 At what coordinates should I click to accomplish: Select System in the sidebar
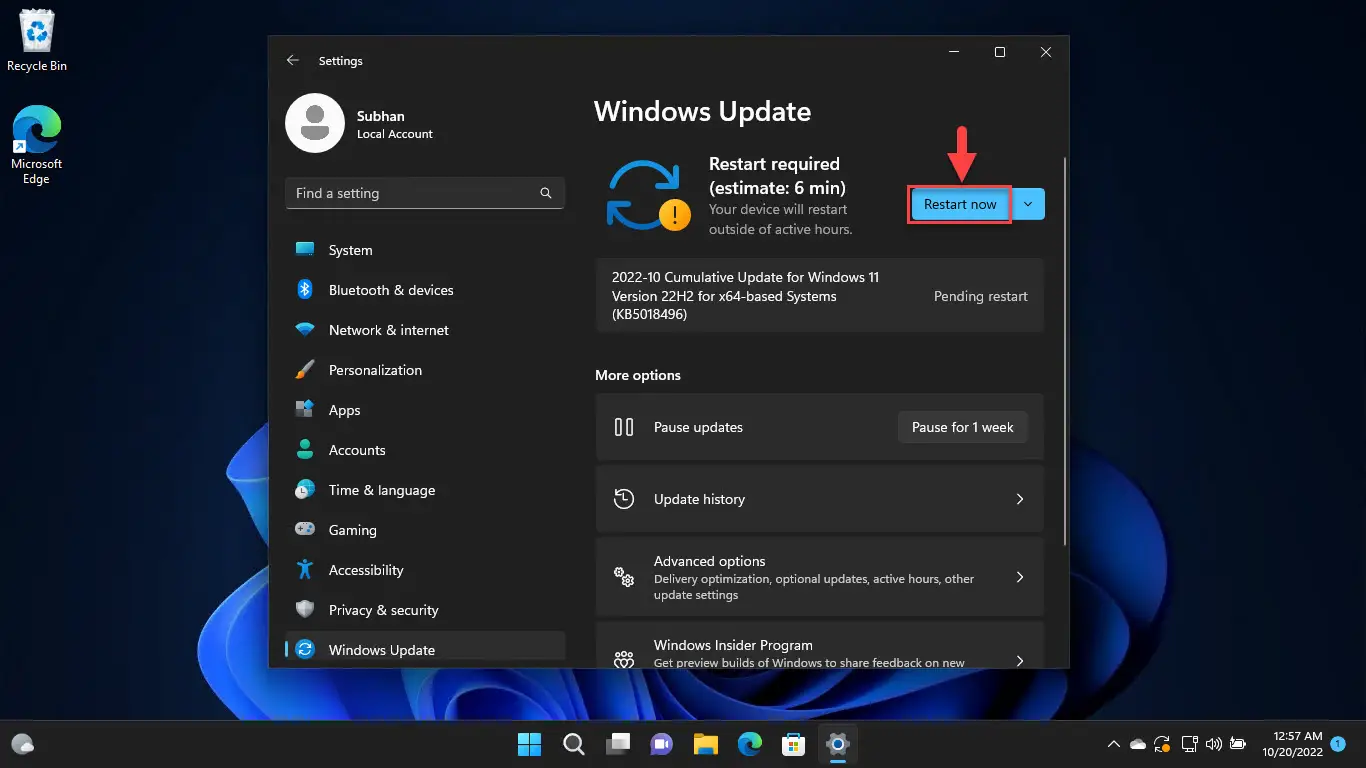point(425,250)
